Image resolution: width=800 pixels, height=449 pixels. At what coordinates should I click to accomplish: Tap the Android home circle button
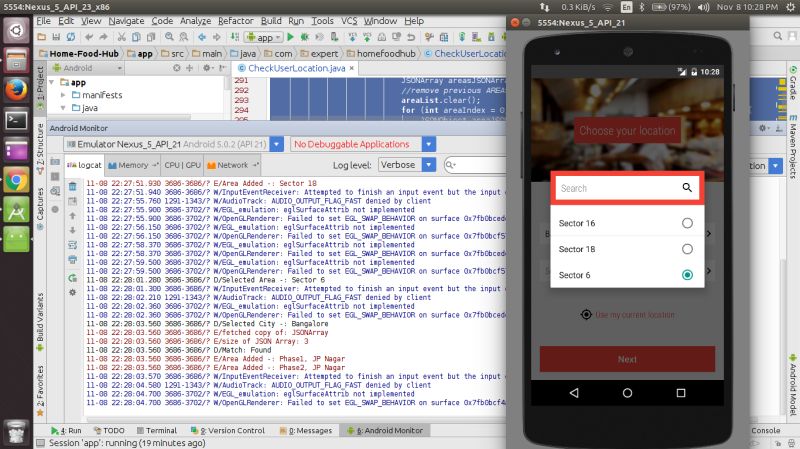click(x=628, y=393)
